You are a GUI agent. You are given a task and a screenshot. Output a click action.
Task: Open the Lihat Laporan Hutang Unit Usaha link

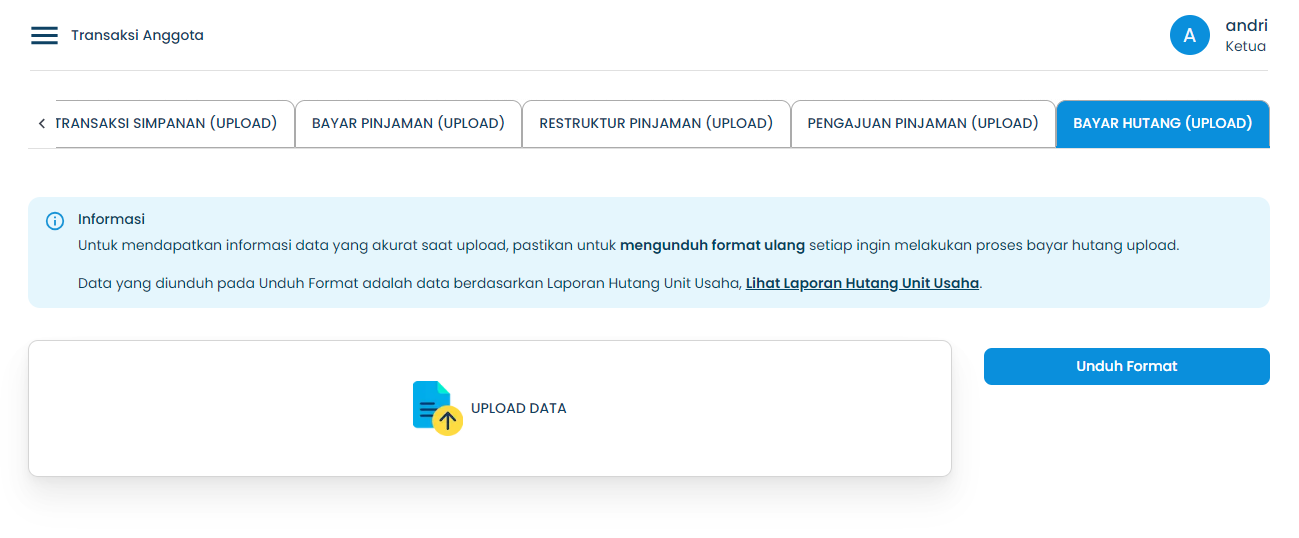point(862,283)
